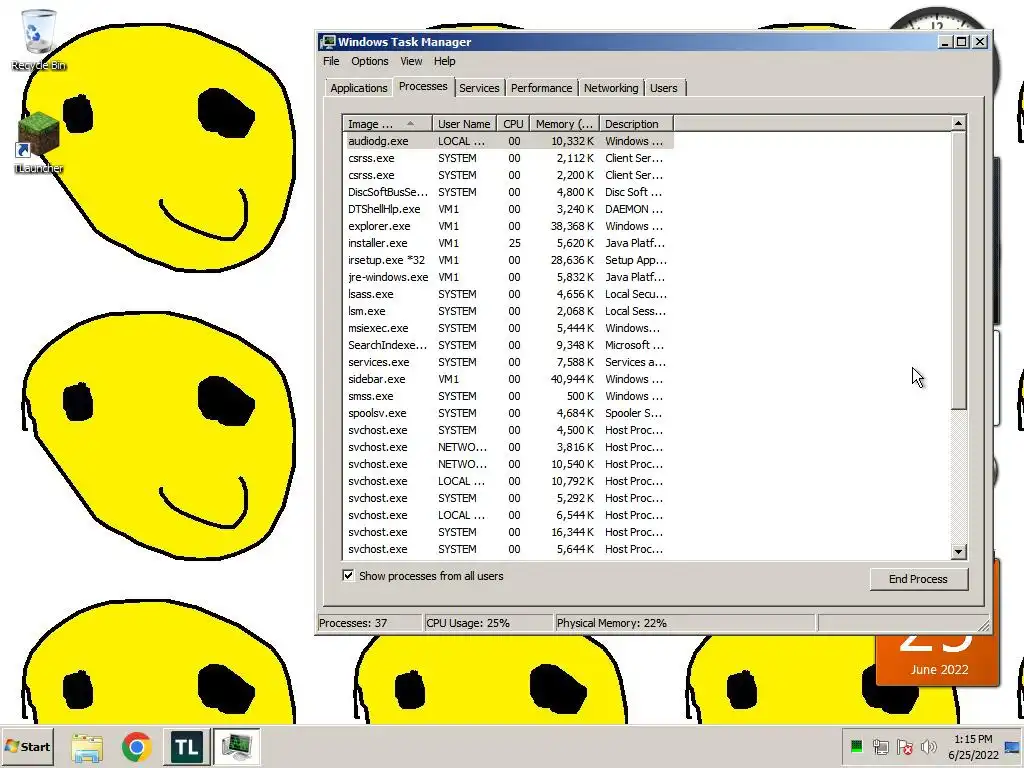The width and height of the screenshot is (1024, 768).
Task: Click the network tray icon
Action: 880,746
